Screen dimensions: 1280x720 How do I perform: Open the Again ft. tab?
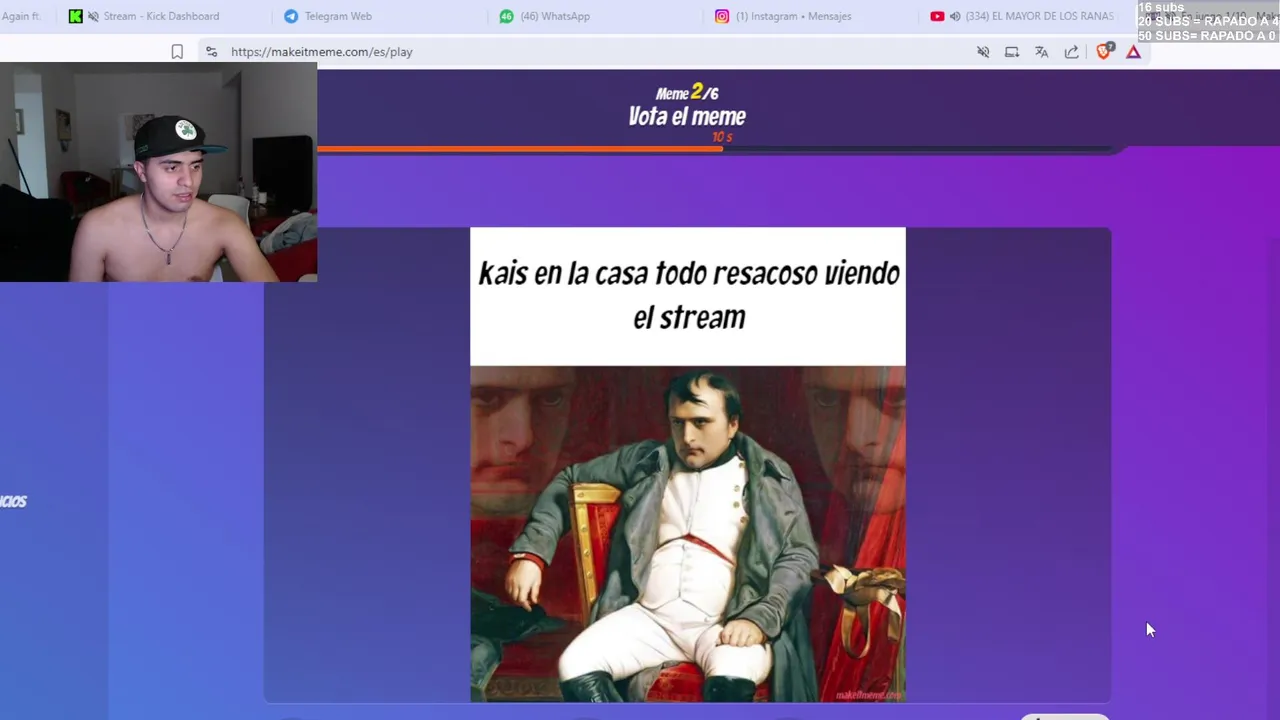click(21, 16)
